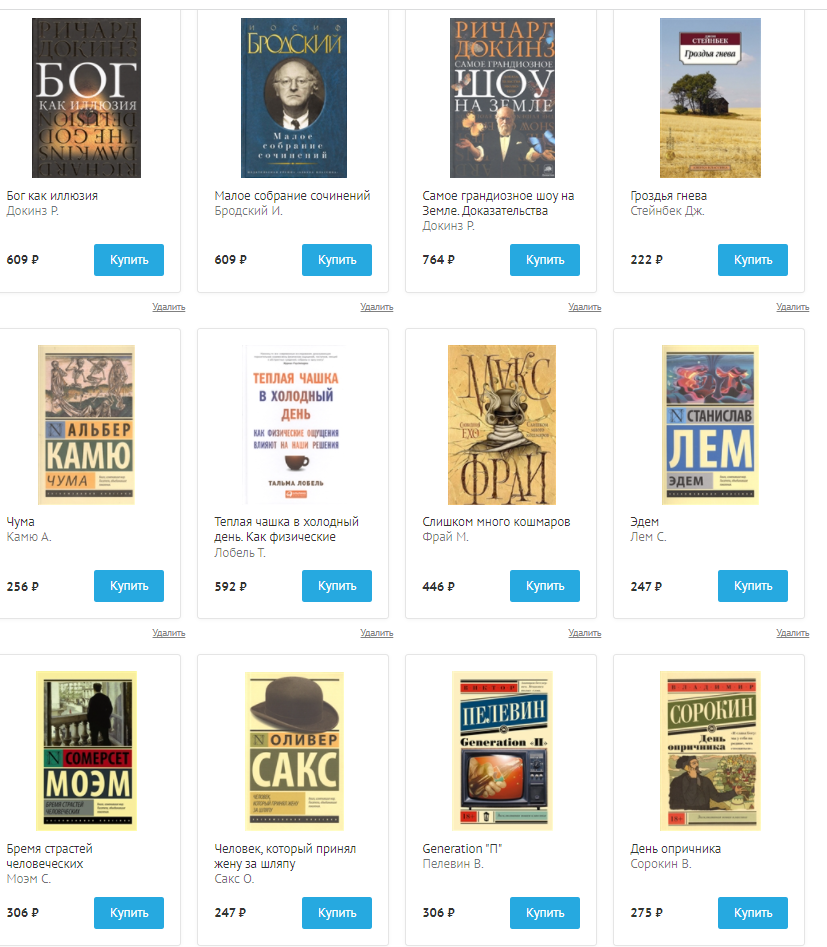
Task: Open the author link Фрай М.
Action: (x=445, y=536)
